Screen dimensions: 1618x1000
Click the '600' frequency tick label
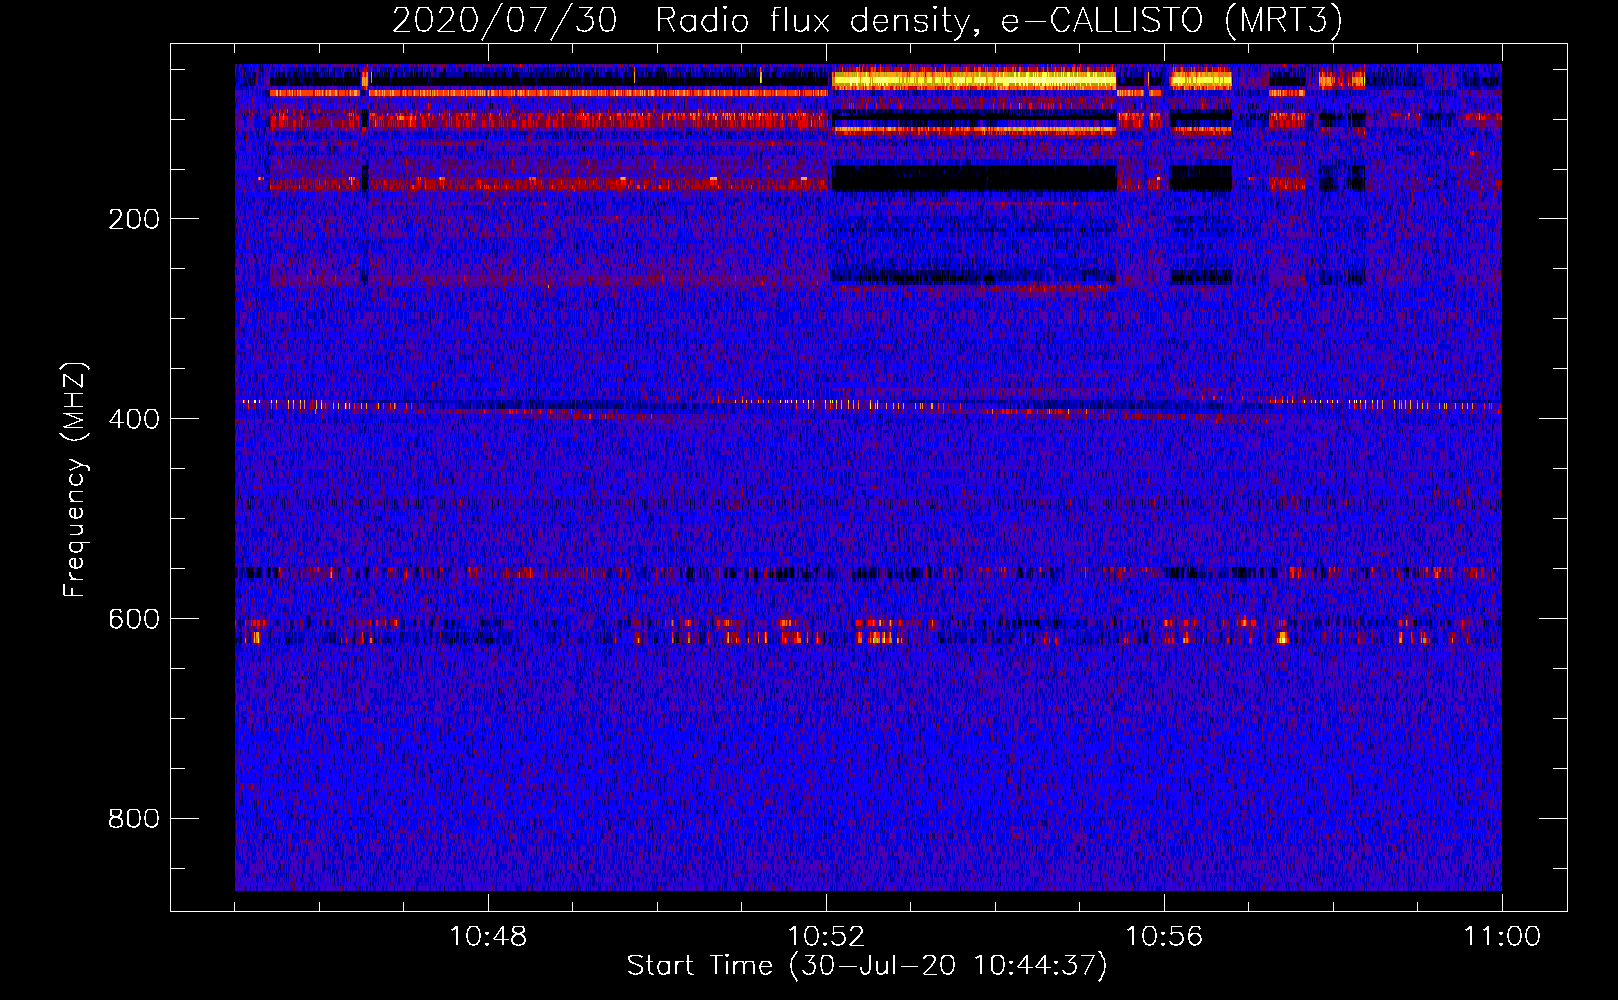[x=134, y=619]
